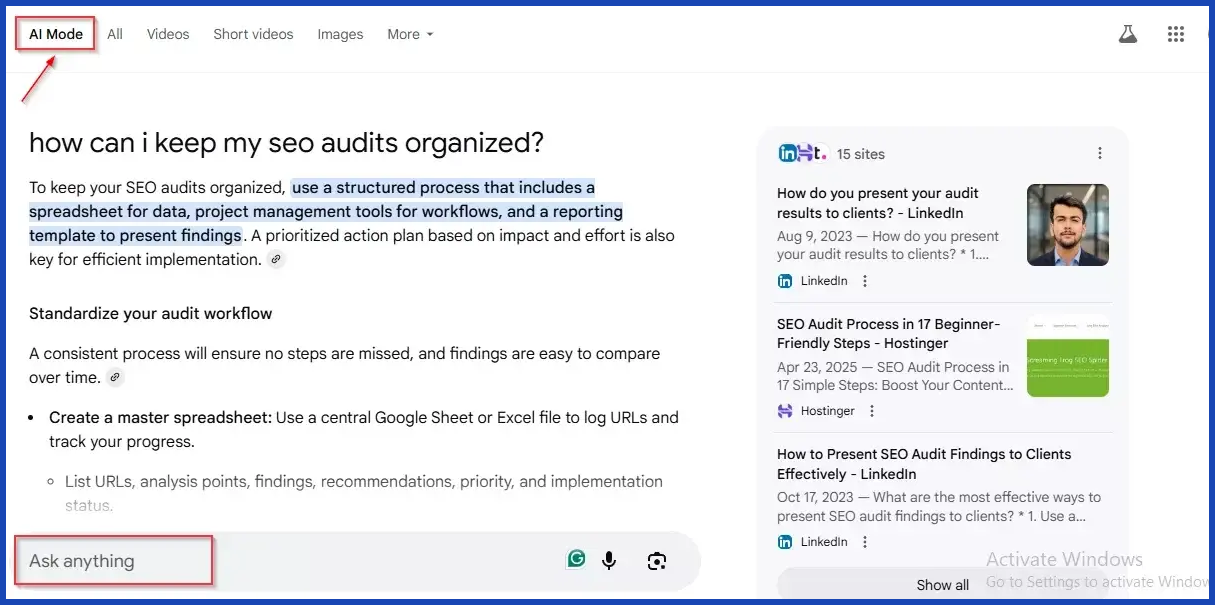Click the Show all button
Viewport: 1215px width, 605px height.
point(943,585)
